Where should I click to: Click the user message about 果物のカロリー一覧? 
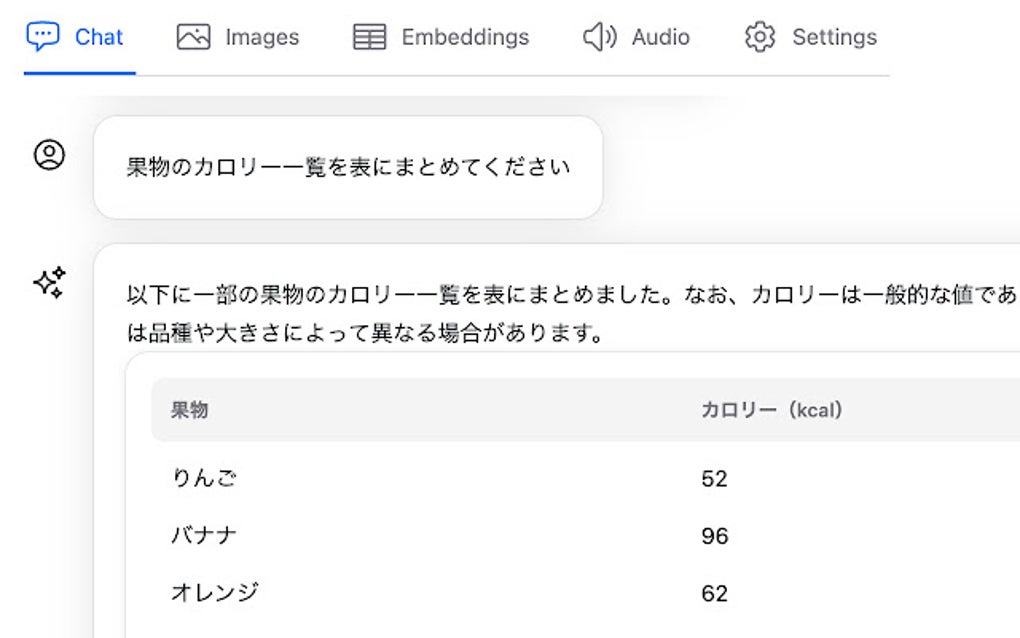348,167
